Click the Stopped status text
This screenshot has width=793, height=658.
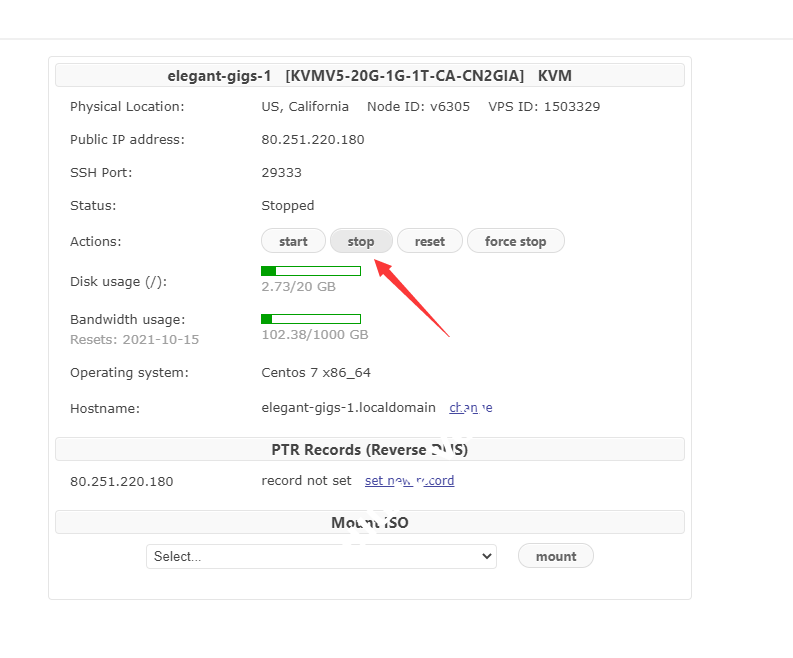tap(288, 206)
